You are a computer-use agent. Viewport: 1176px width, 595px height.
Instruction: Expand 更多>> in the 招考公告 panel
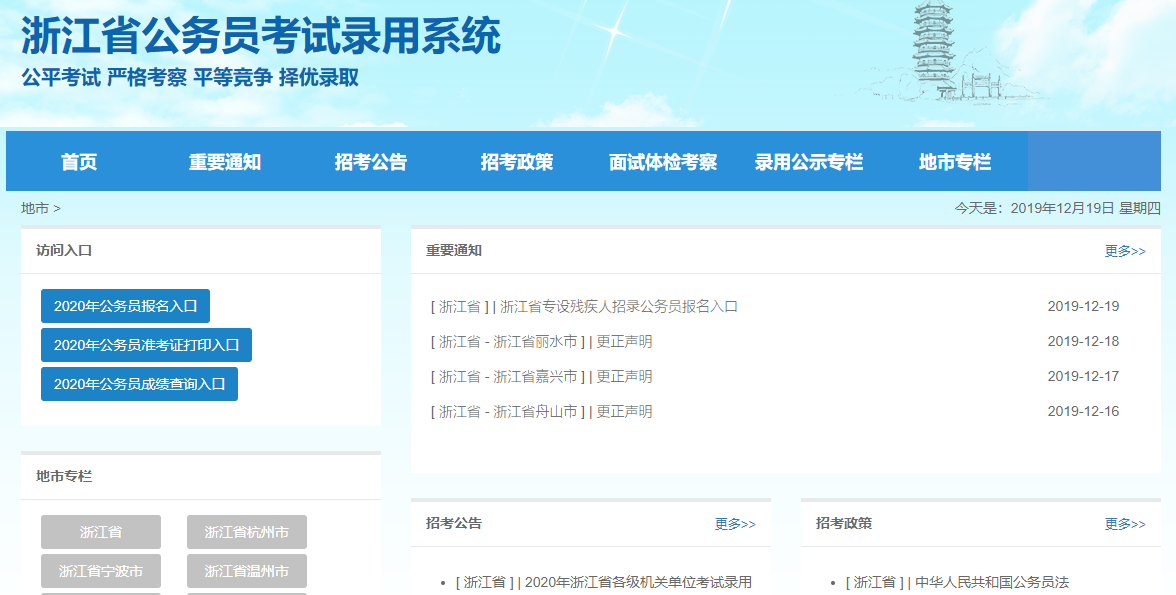pos(735,524)
